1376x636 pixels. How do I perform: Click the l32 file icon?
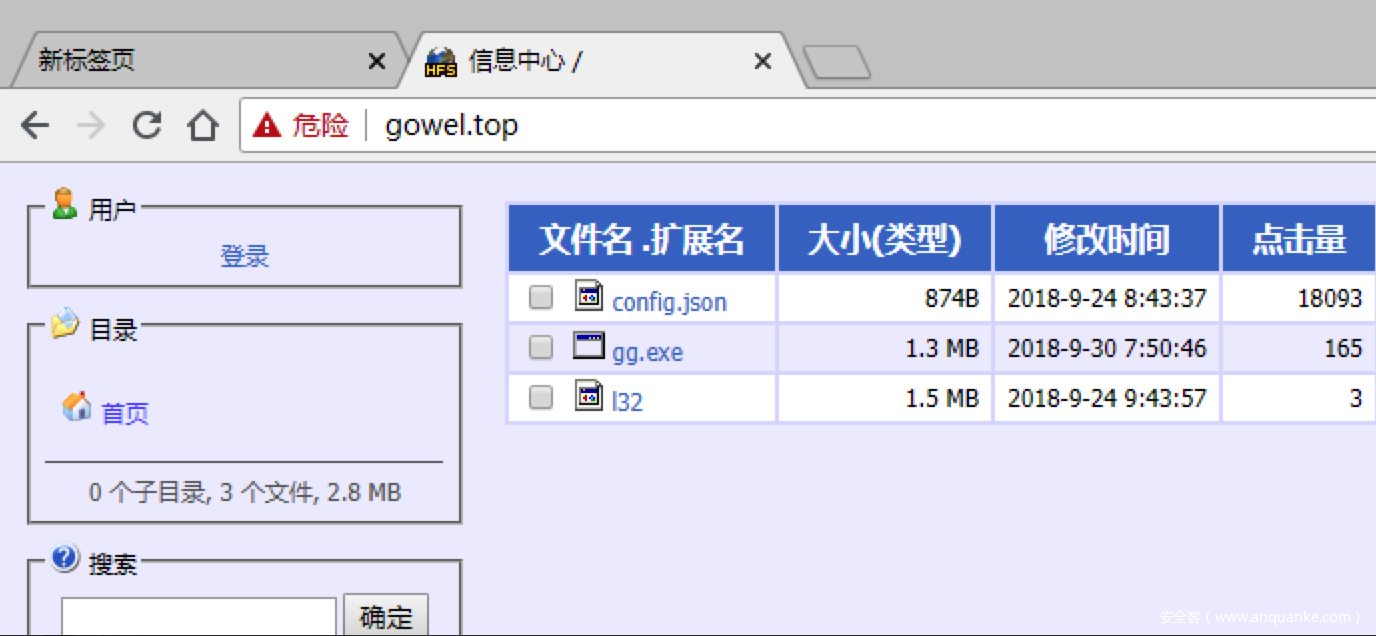tap(589, 395)
